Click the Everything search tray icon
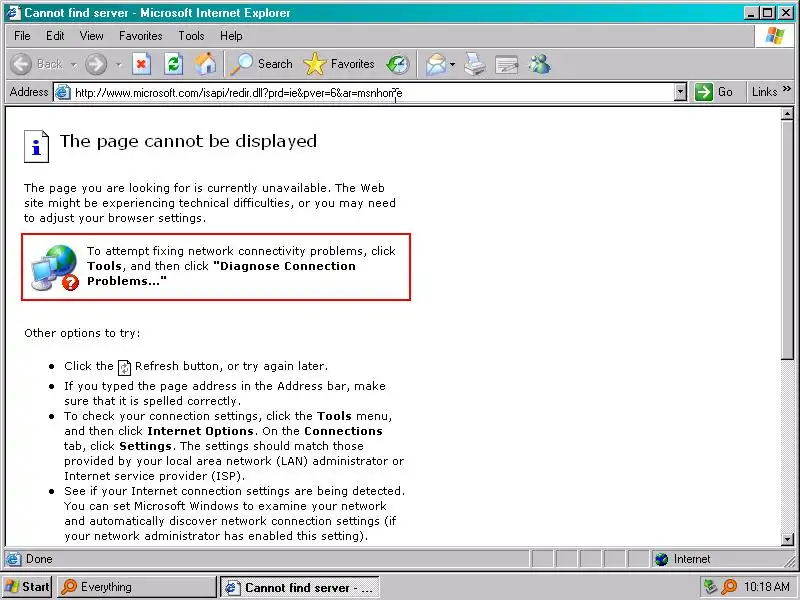The width and height of the screenshot is (800, 600). tap(729, 587)
